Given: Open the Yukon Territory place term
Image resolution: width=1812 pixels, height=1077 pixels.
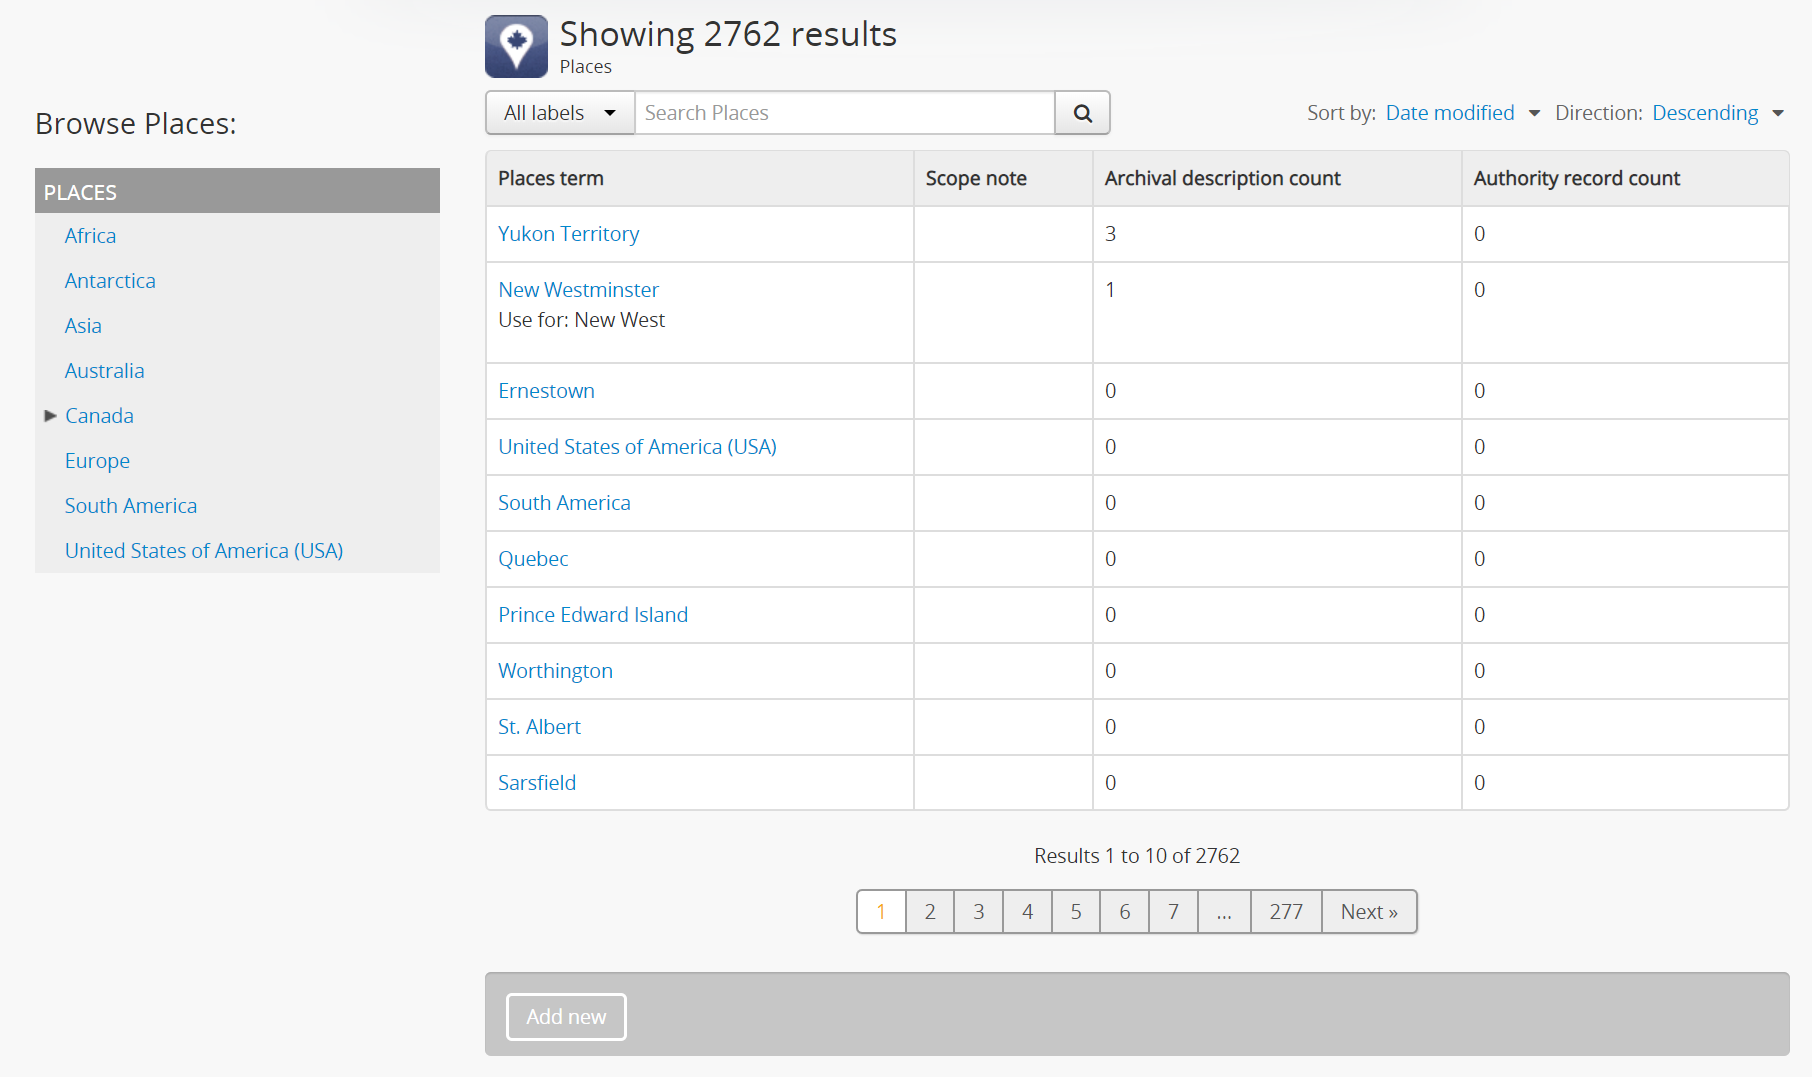Looking at the screenshot, I should click(568, 234).
